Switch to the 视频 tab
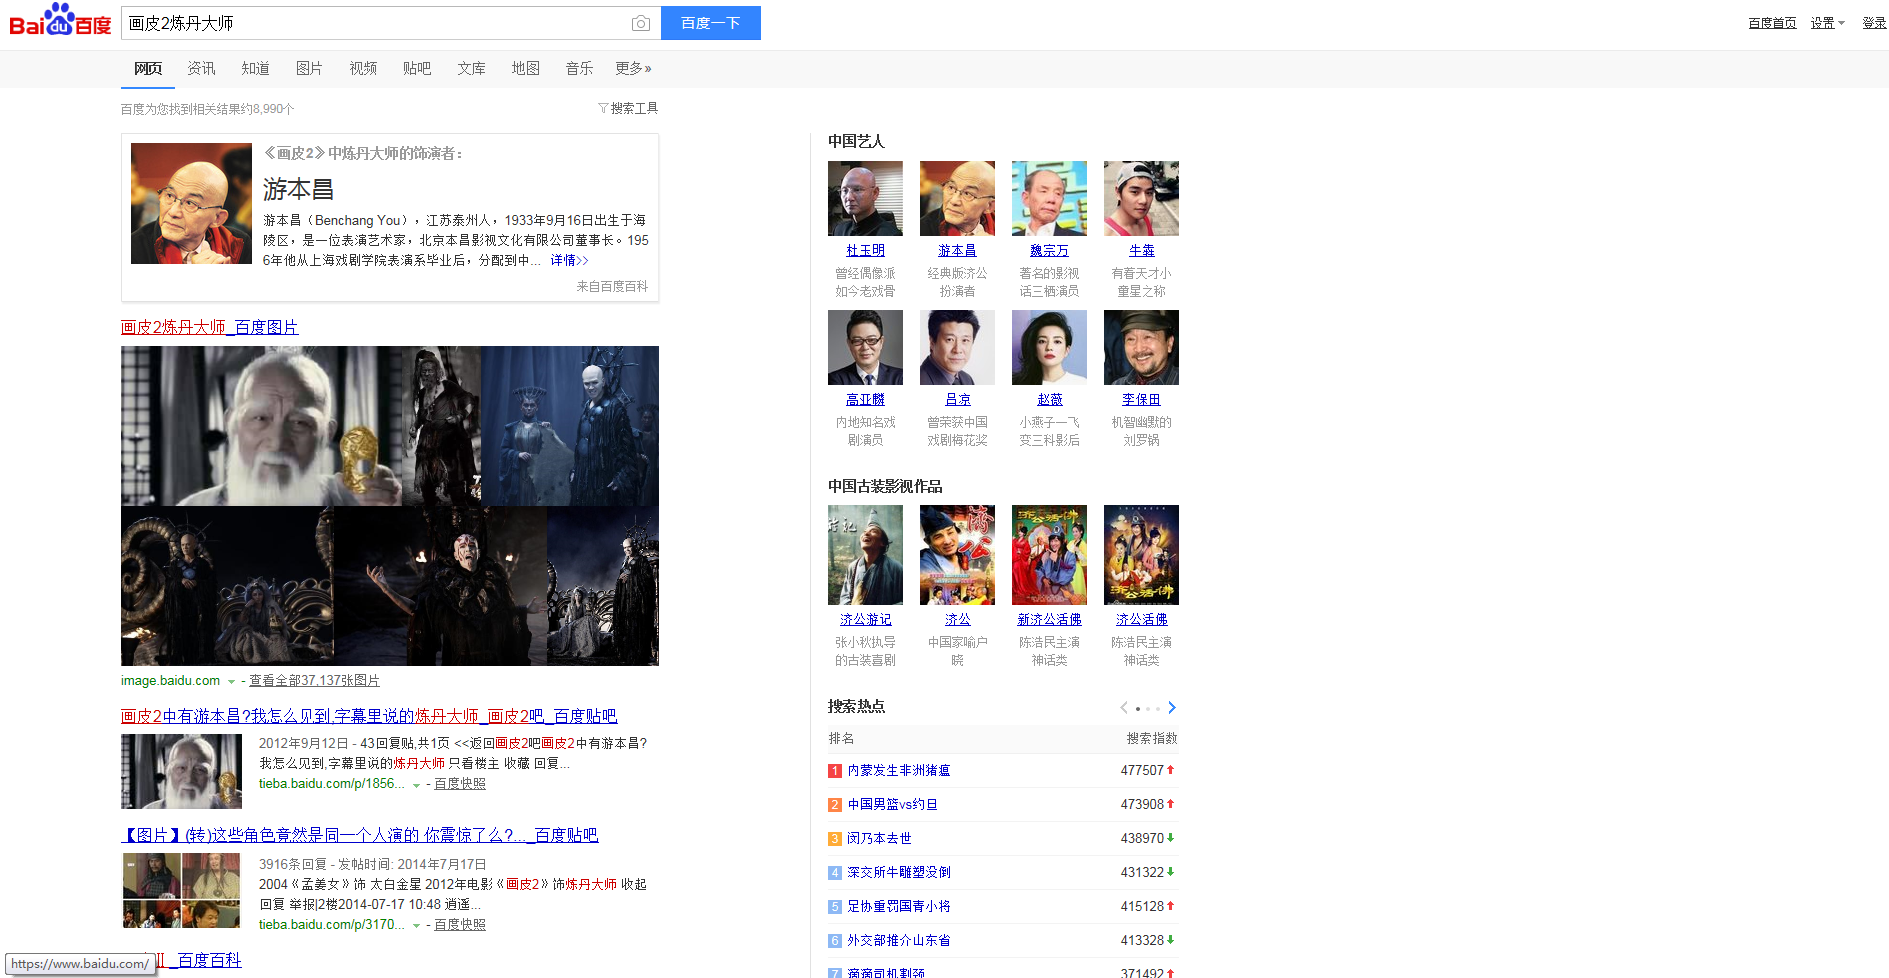Image resolution: width=1889 pixels, height=978 pixels. click(363, 68)
